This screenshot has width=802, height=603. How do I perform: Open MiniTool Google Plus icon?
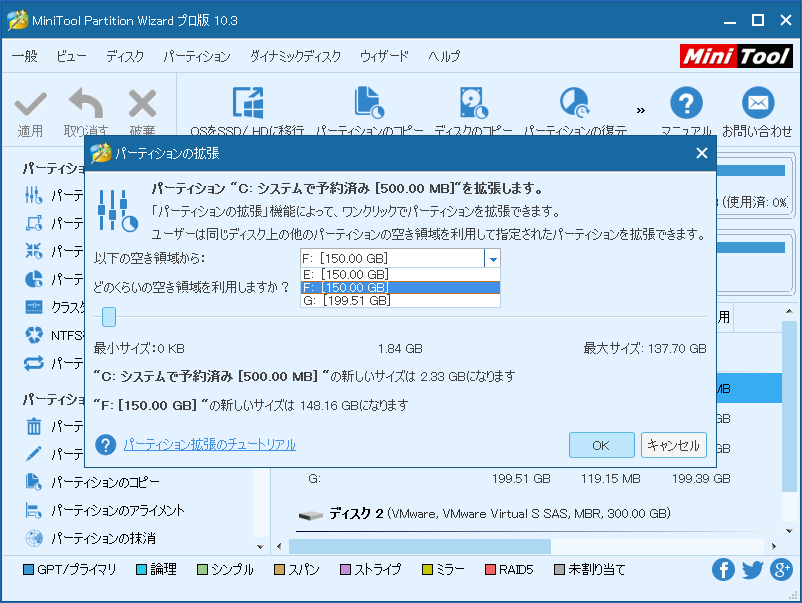tap(782, 570)
